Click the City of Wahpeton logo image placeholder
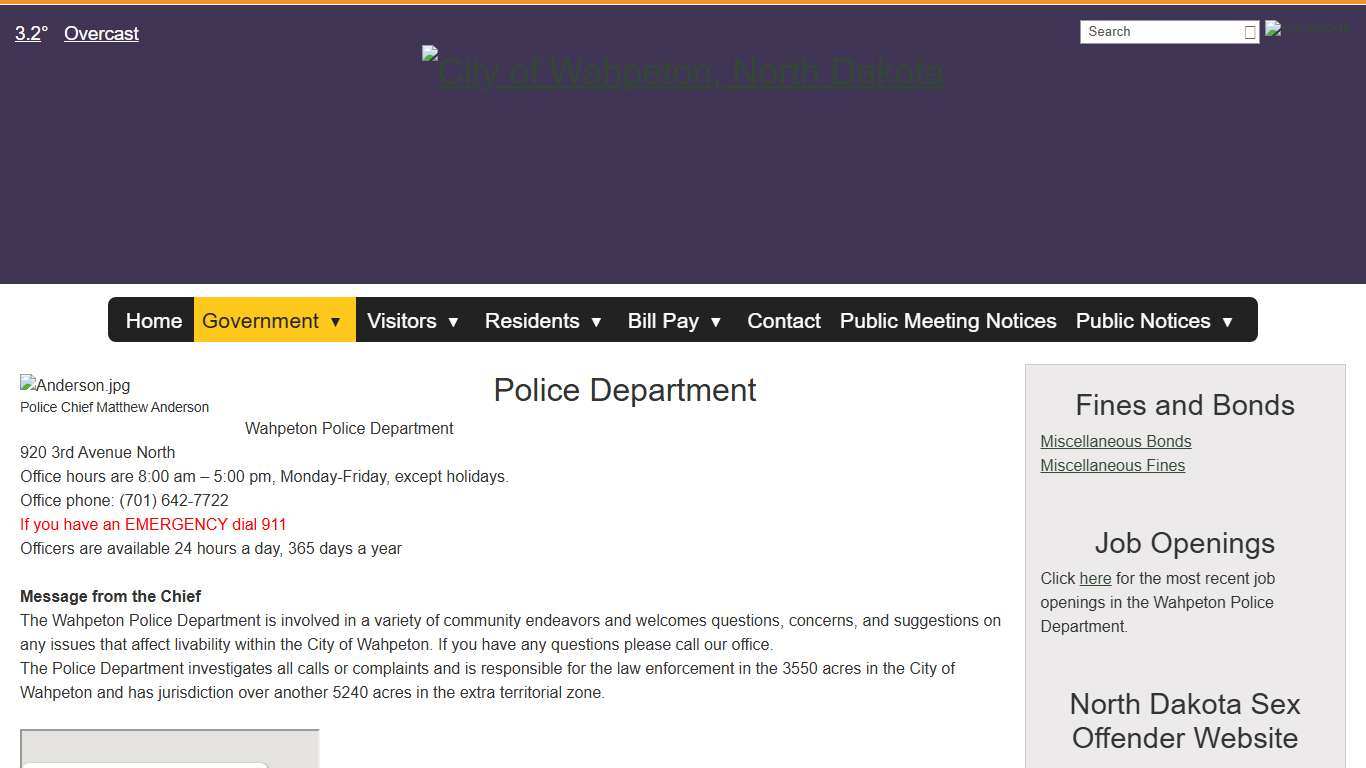Image resolution: width=1366 pixels, height=768 pixels. pos(683,70)
